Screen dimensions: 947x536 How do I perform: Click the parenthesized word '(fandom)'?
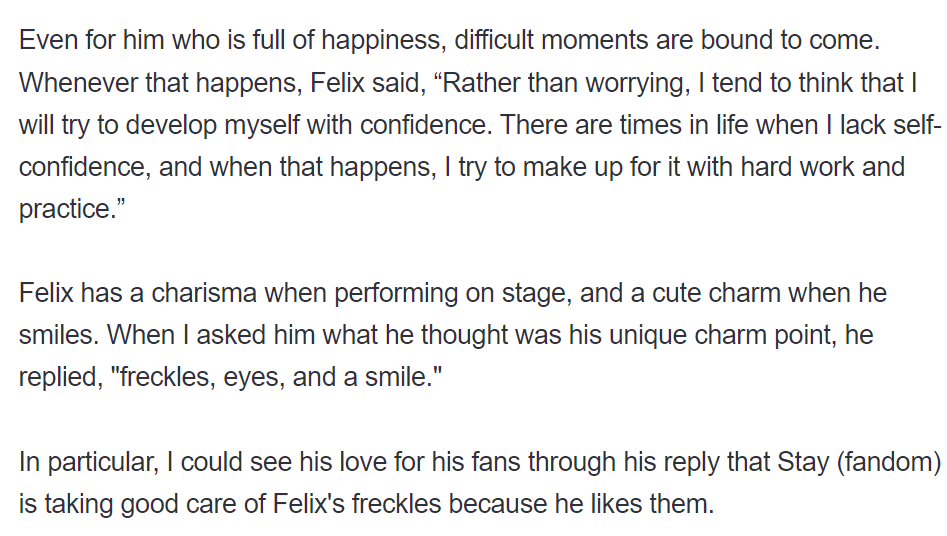point(889,463)
